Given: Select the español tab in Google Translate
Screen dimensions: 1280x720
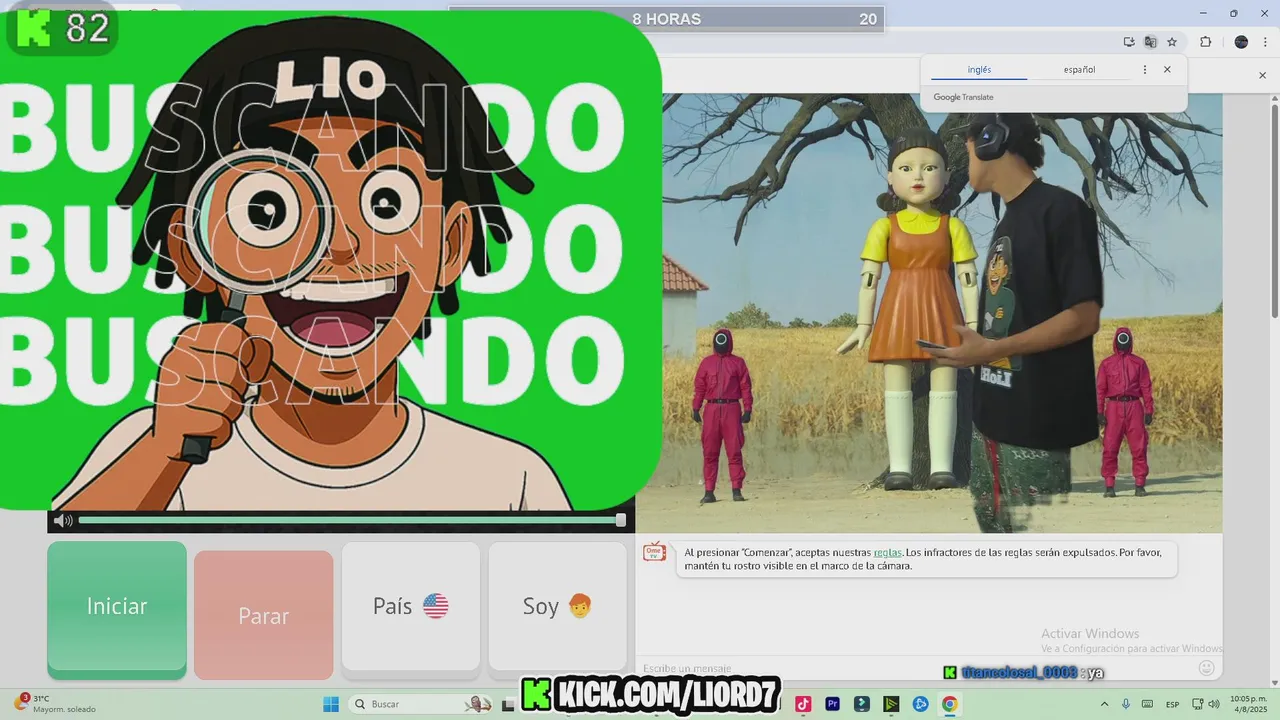Looking at the screenshot, I should click(1079, 70).
